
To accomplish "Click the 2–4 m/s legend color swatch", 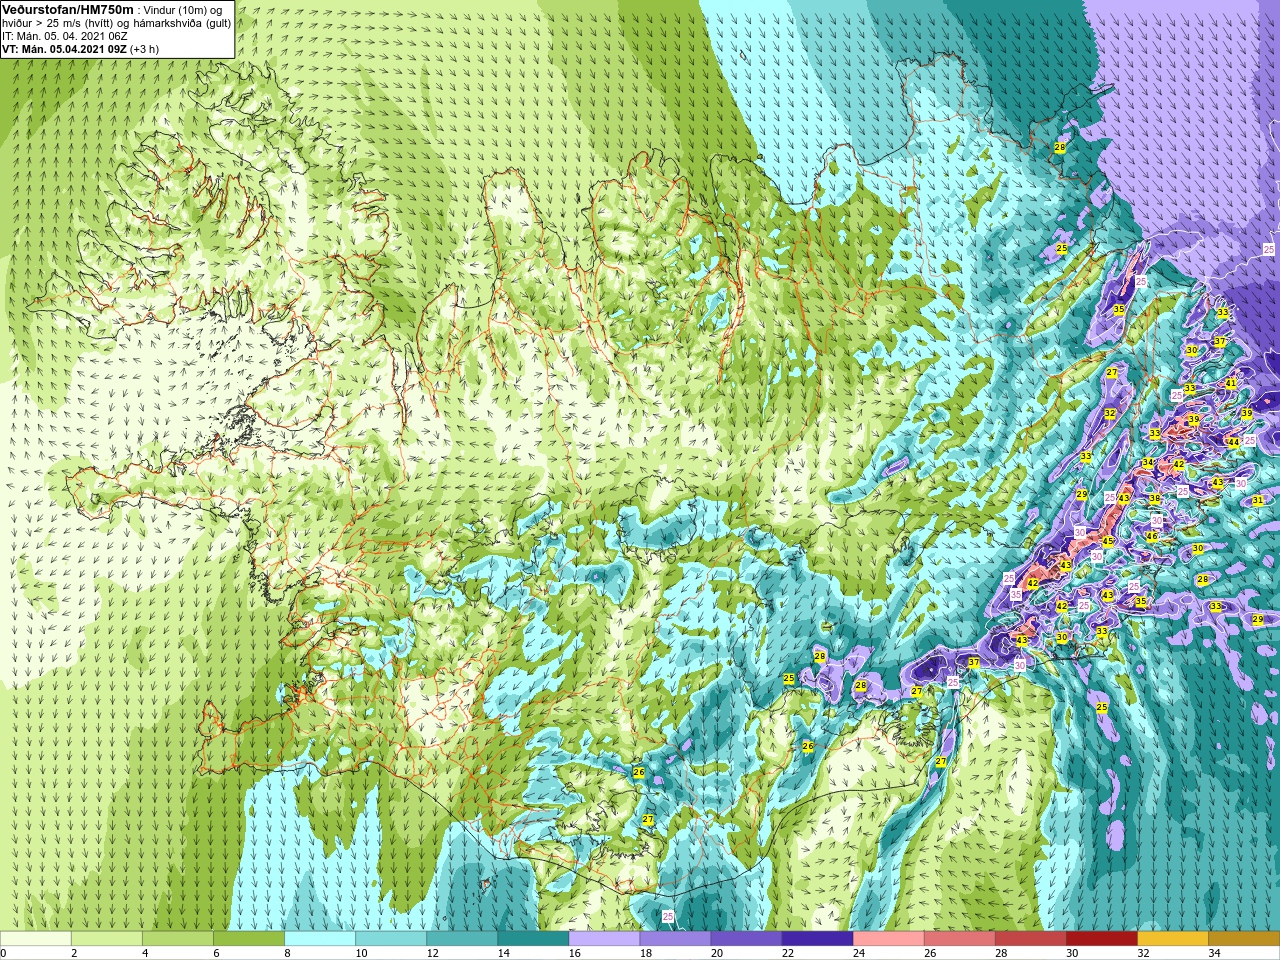I will point(107,939).
